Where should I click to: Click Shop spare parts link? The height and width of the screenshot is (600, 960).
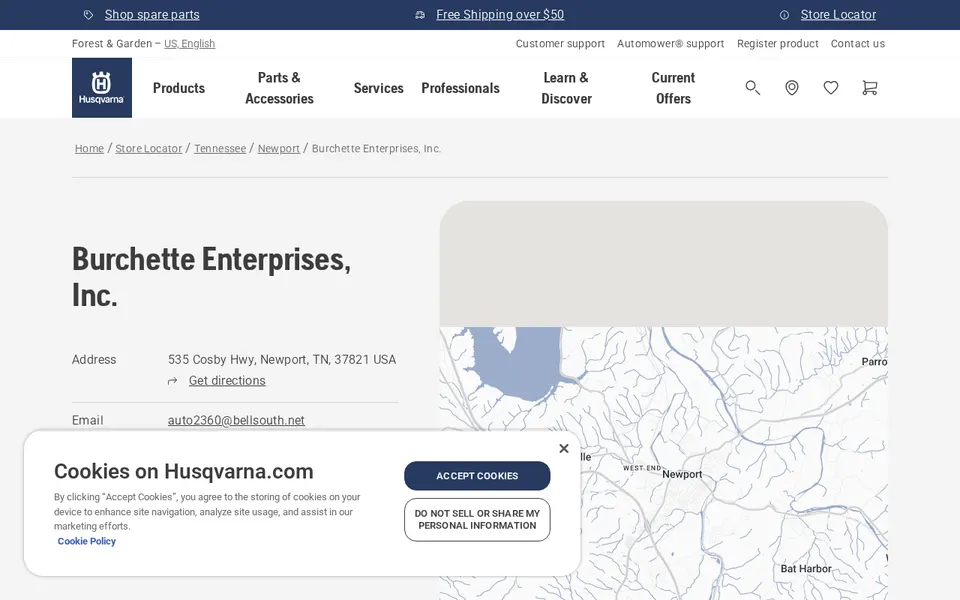click(x=152, y=15)
